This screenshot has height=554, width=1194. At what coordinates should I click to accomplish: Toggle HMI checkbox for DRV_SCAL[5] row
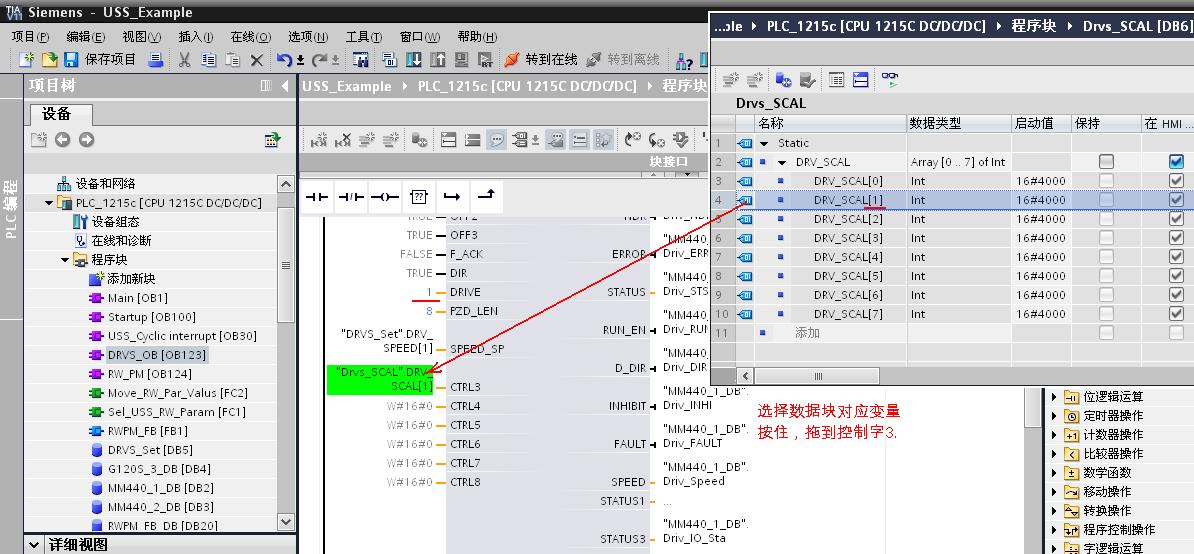(1176, 275)
